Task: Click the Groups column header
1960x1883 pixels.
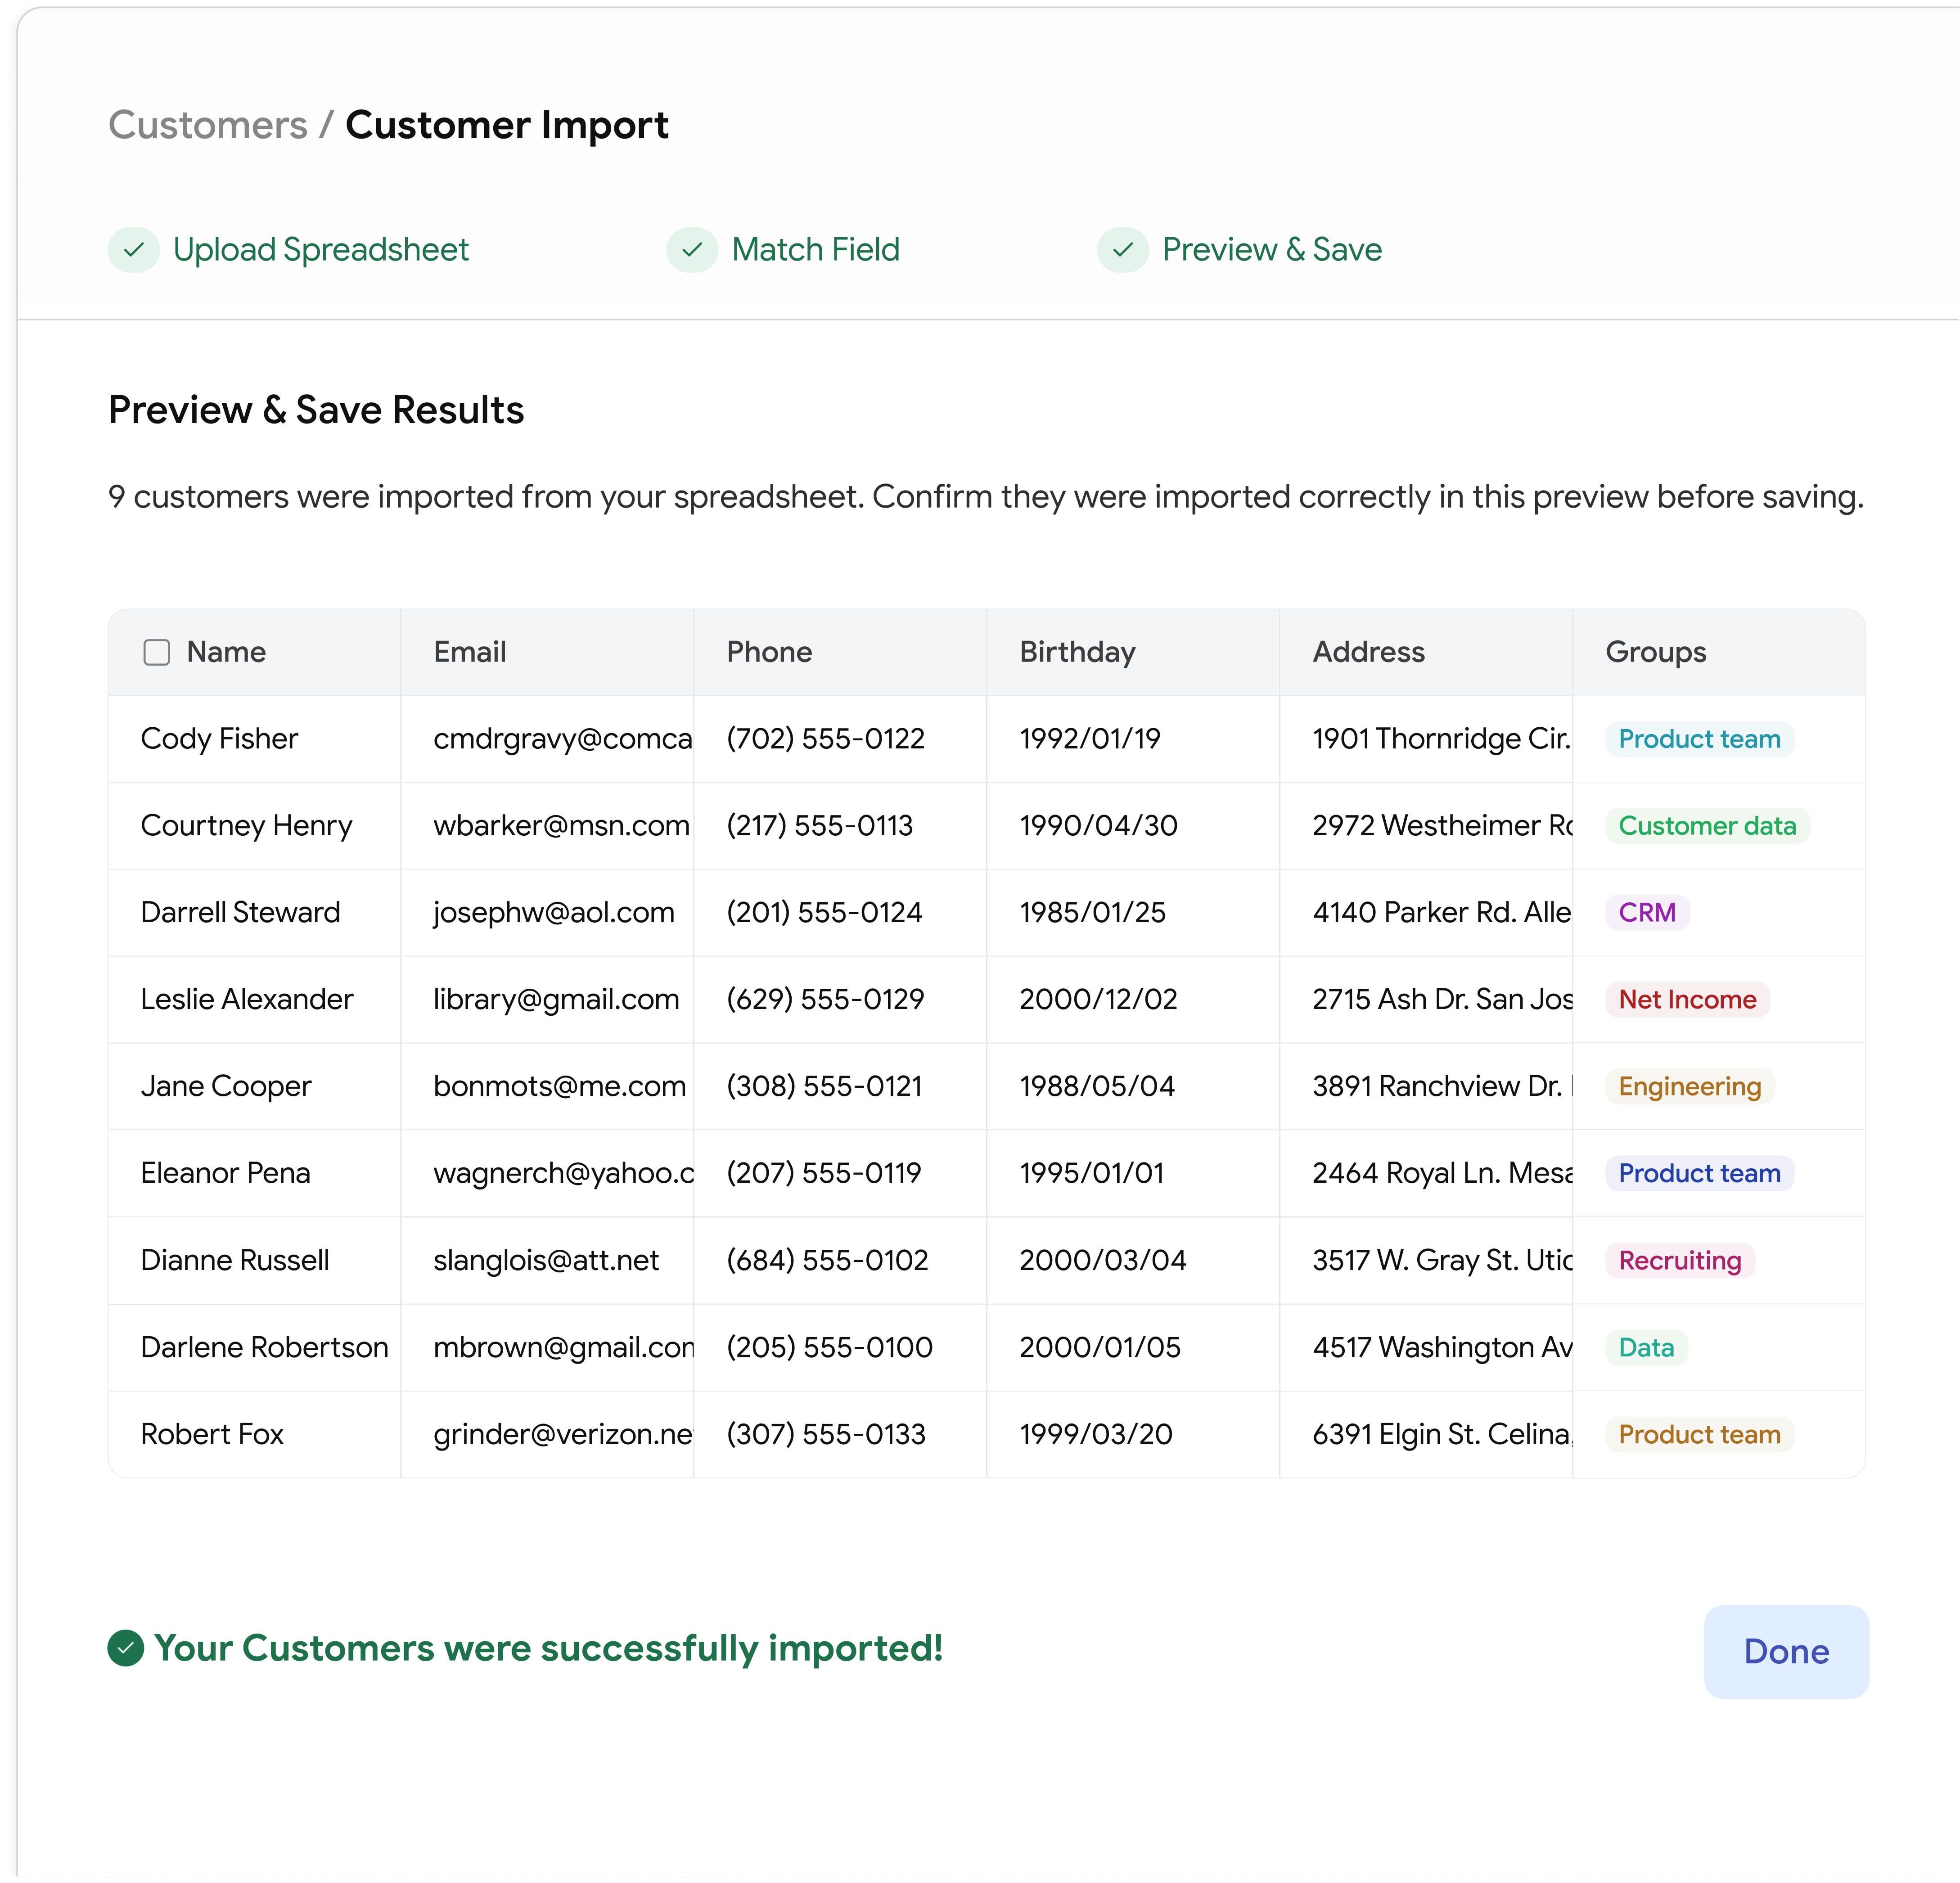Action: pos(1656,652)
